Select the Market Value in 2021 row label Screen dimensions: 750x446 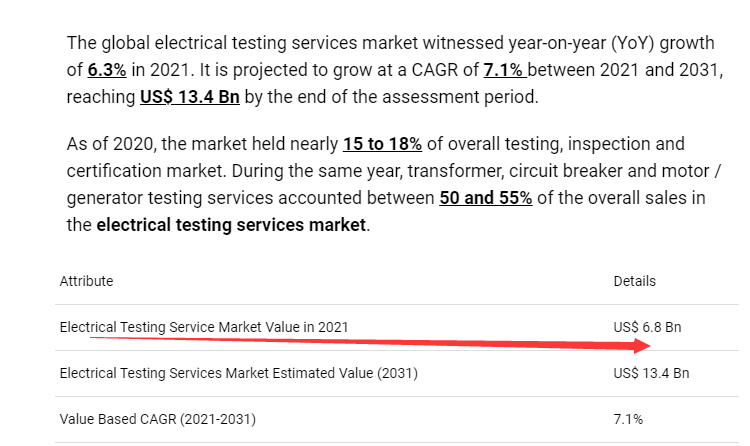click(204, 327)
